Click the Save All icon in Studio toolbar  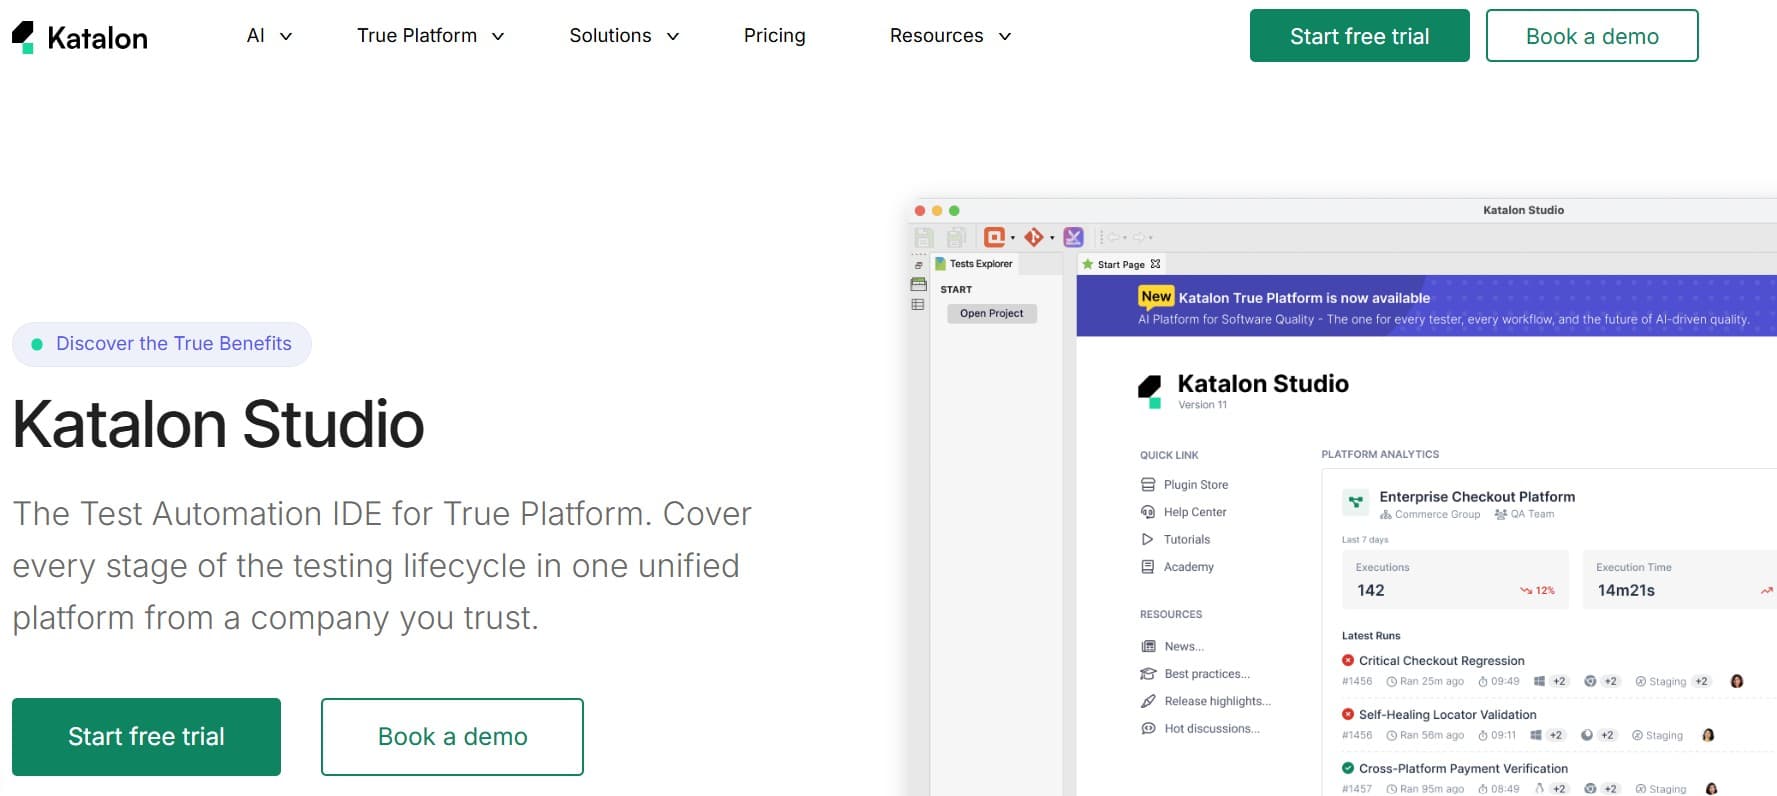(956, 237)
